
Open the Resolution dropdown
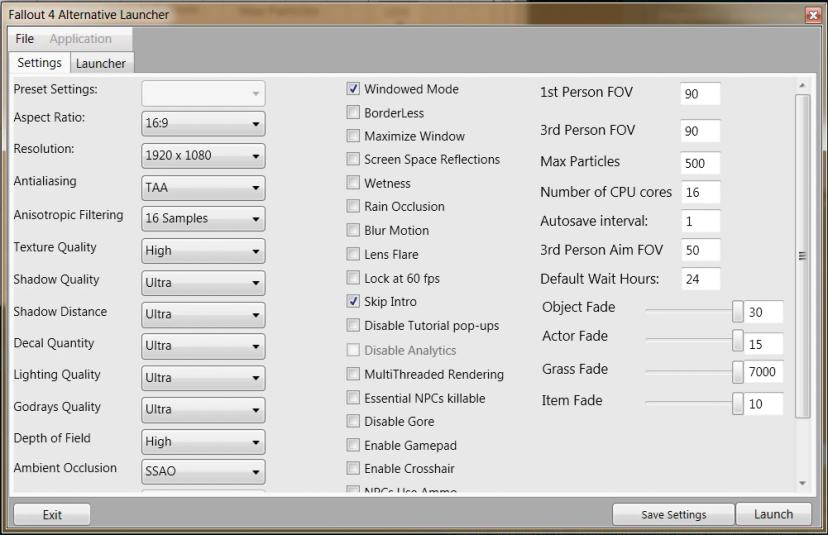(204, 156)
